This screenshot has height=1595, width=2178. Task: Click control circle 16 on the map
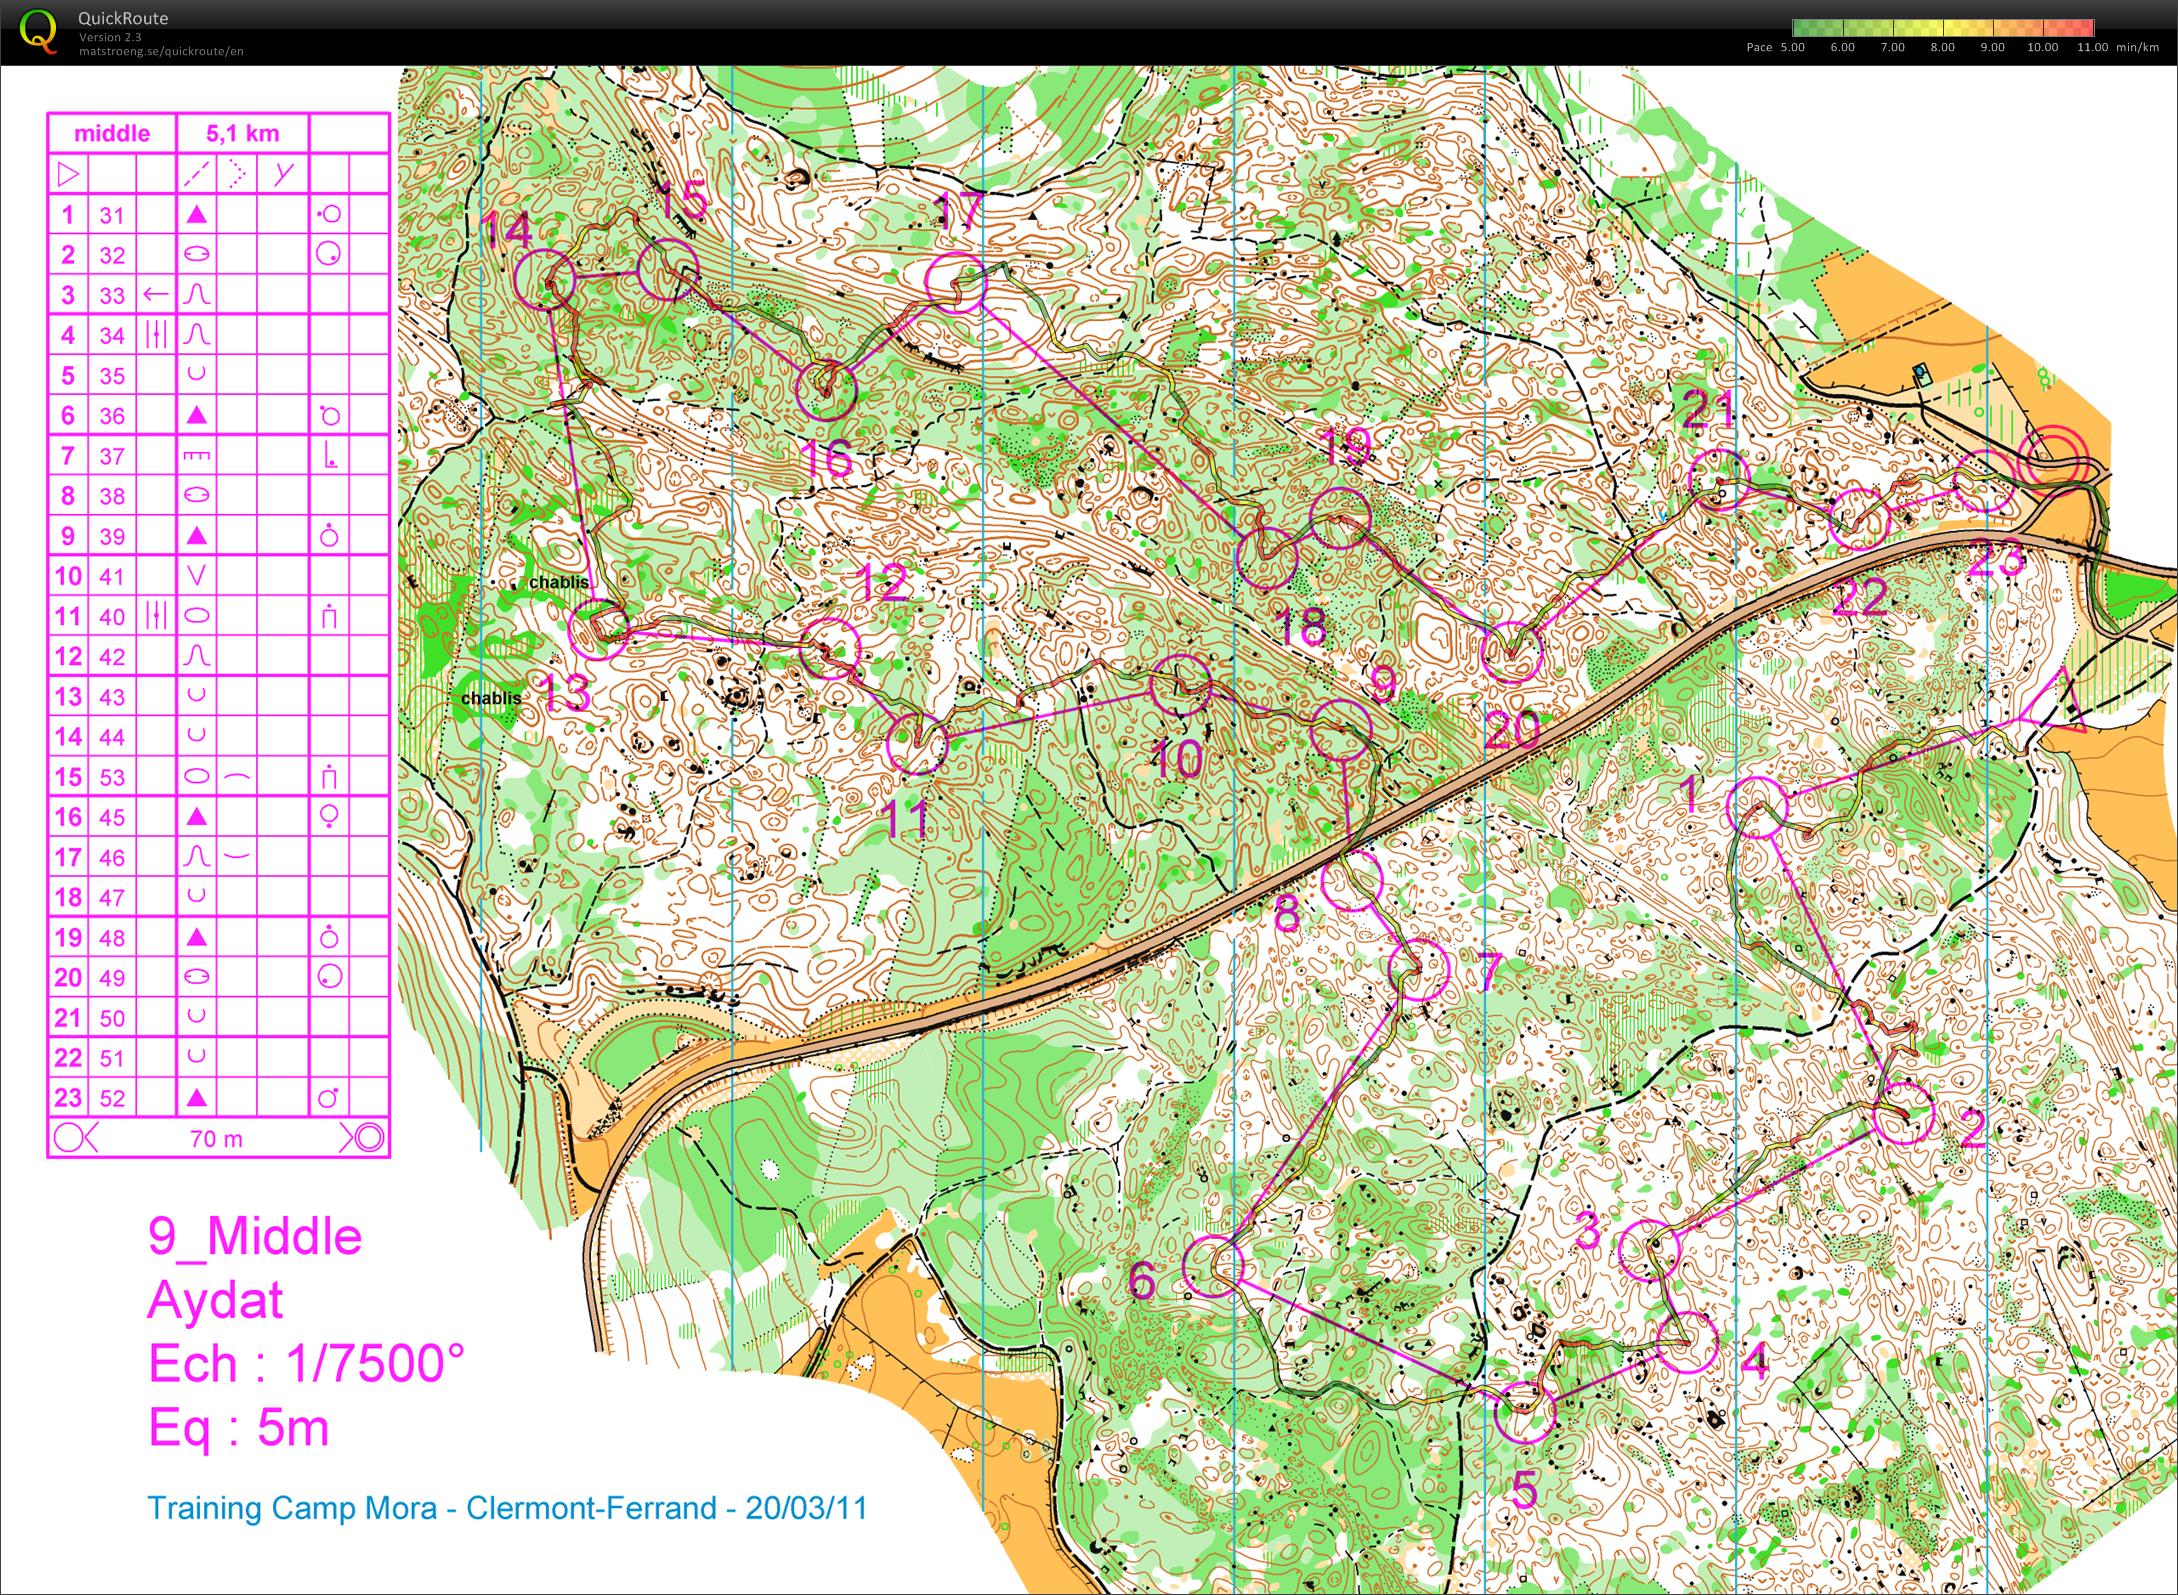pyautogui.click(x=827, y=390)
